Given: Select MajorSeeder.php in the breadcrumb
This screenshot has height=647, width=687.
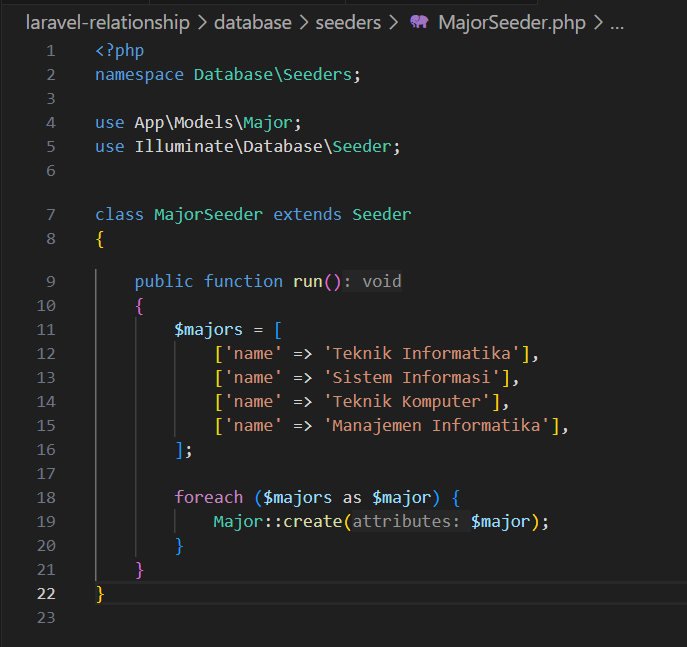Looking at the screenshot, I should point(510,22).
